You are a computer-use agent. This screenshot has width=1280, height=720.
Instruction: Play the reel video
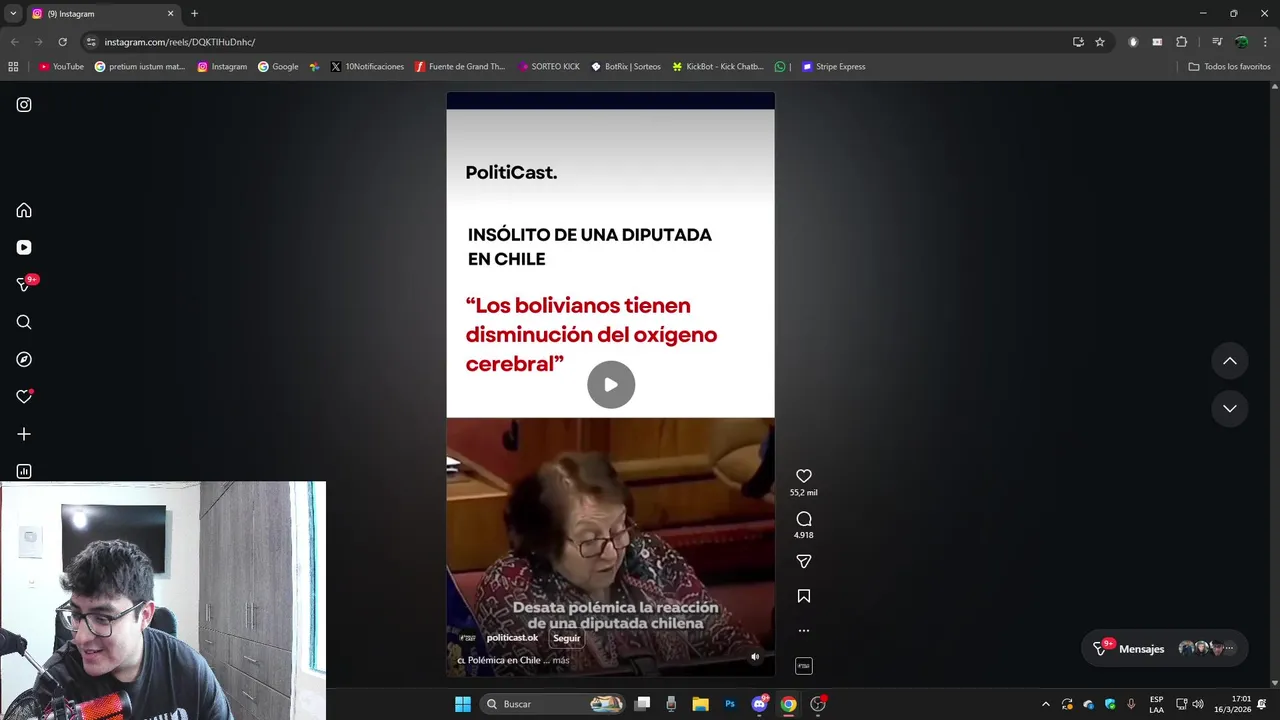pos(611,385)
